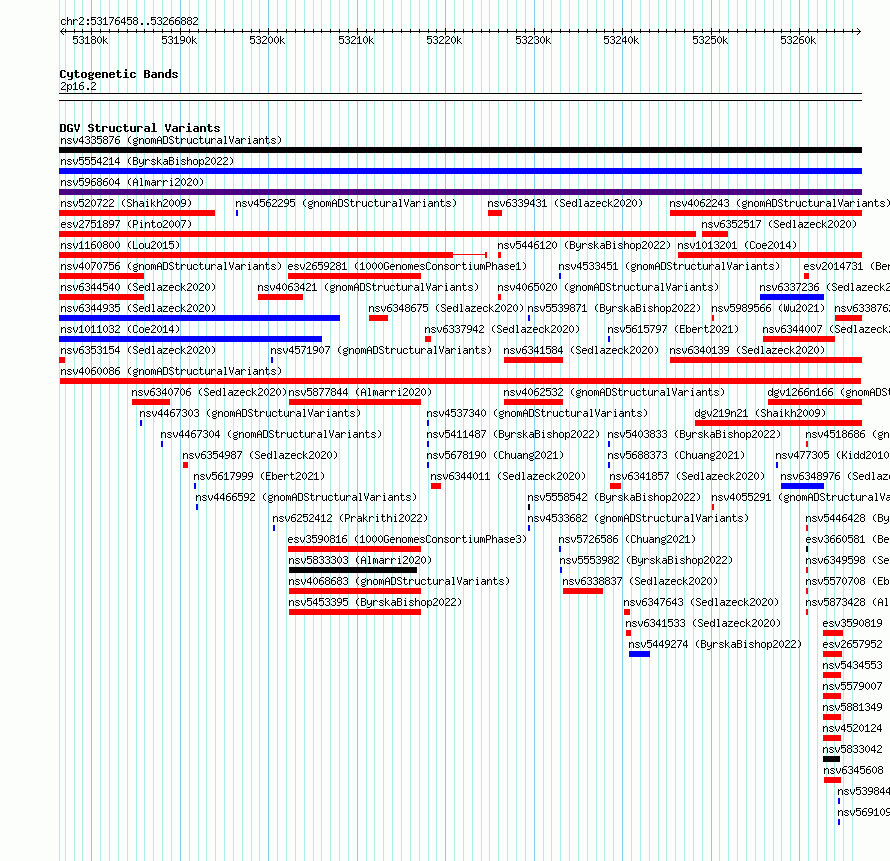Click the nsv6344935 blue variant bar
The height and width of the screenshot is (861, 890).
point(199,318)
